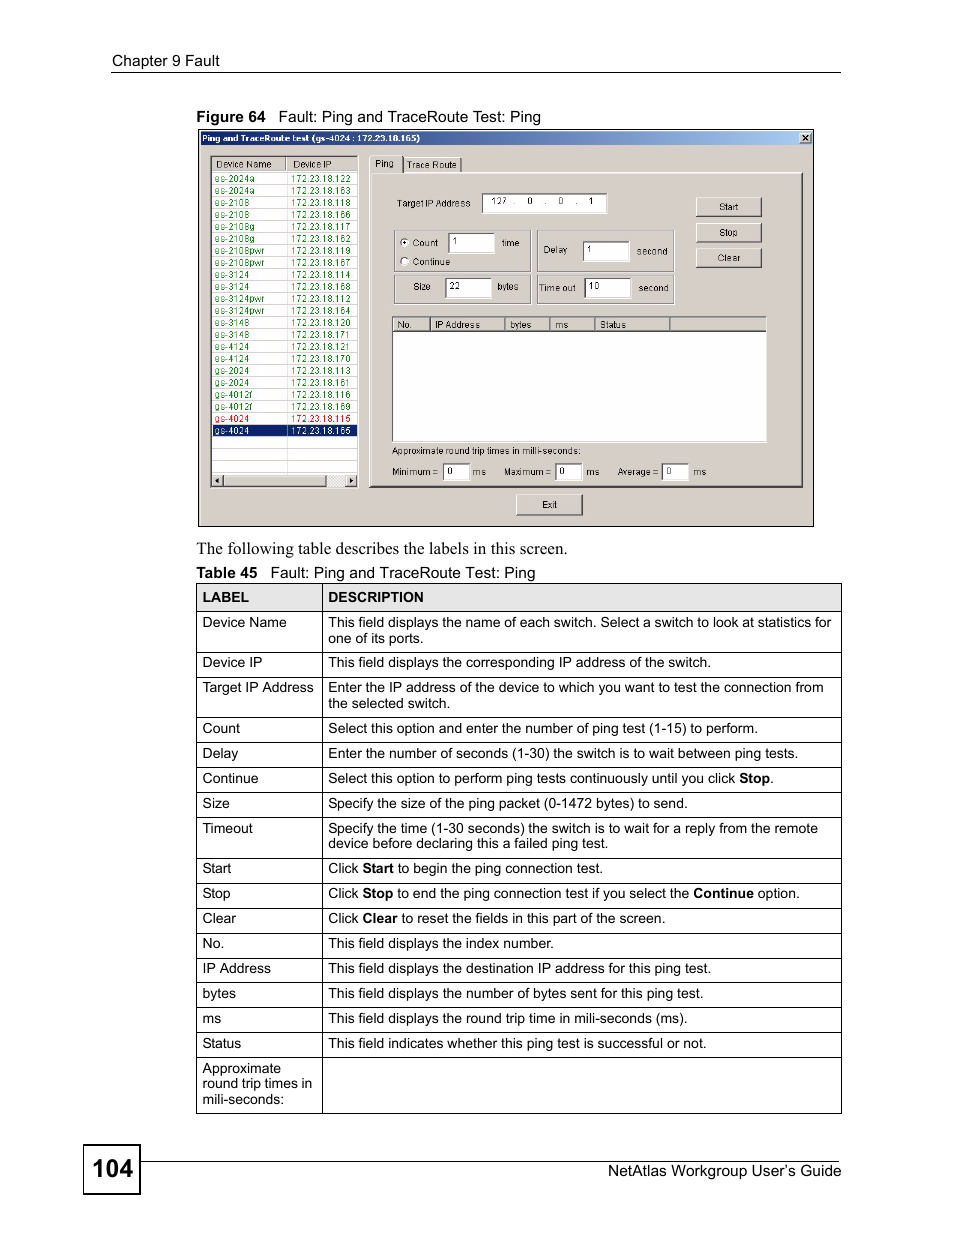Click the Start button
Viewport: 954px width, 1235px height.
pos(729,207)
